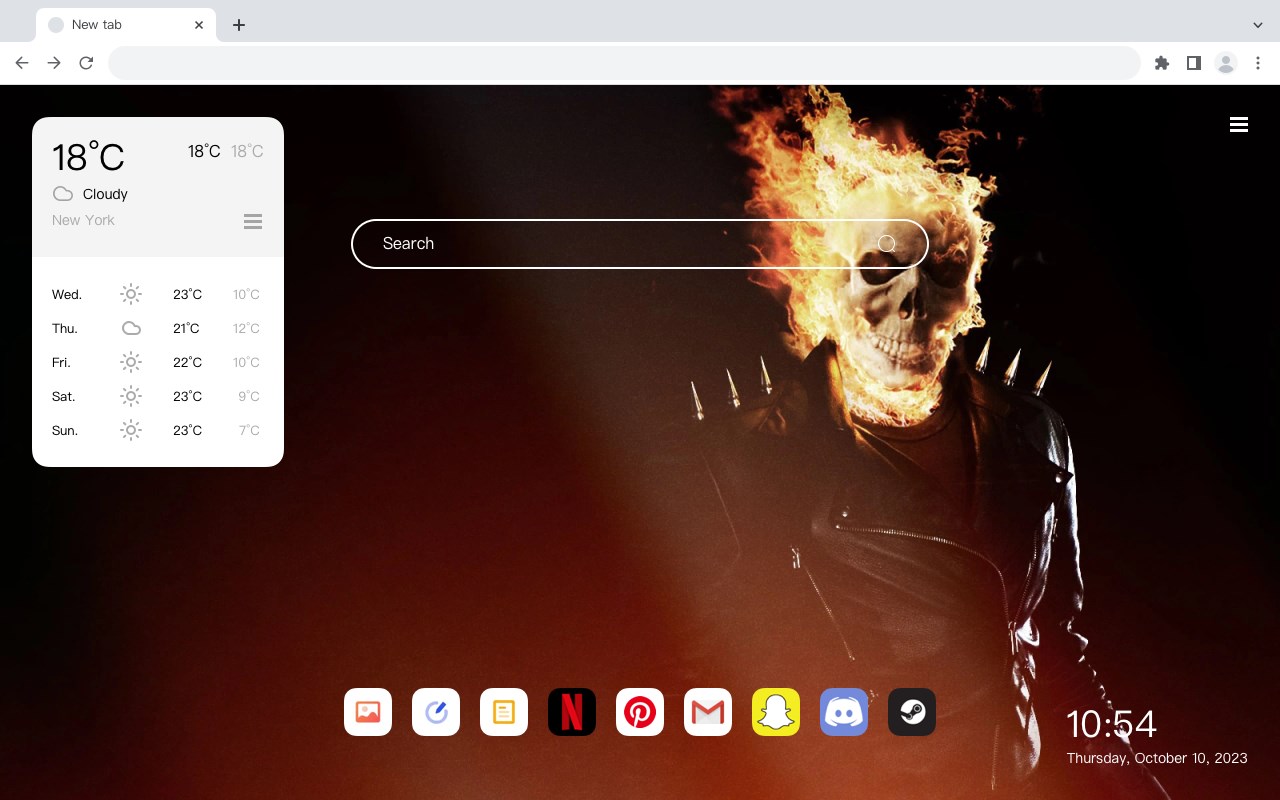Viewport: 1280px width, 800px height.
Task: Select the New tab tab
Action: pos(126,25)
